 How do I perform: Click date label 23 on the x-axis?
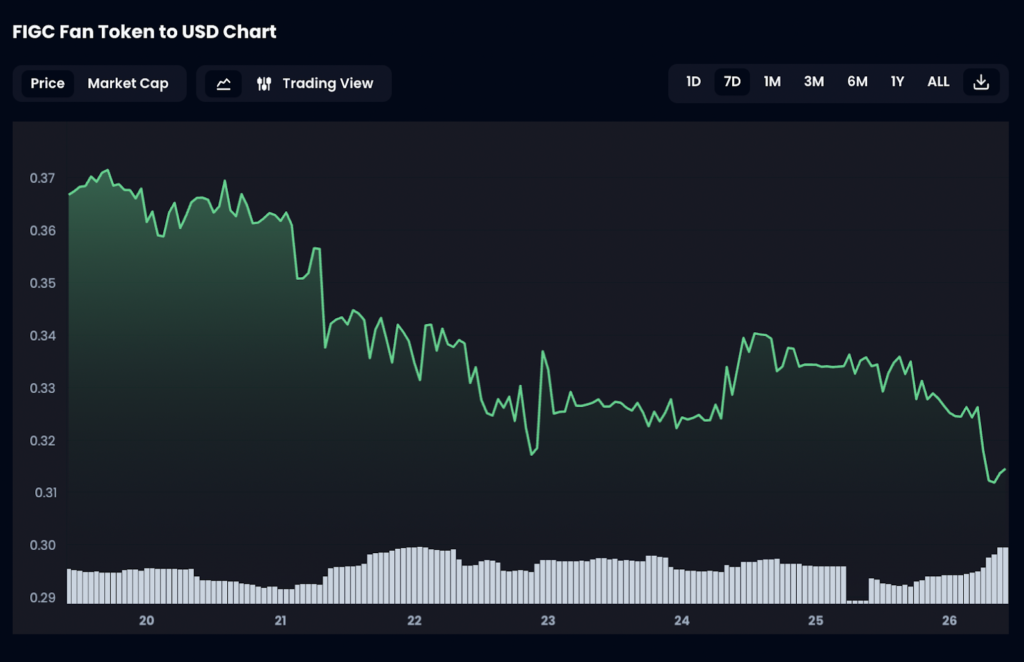pos(548,621)
